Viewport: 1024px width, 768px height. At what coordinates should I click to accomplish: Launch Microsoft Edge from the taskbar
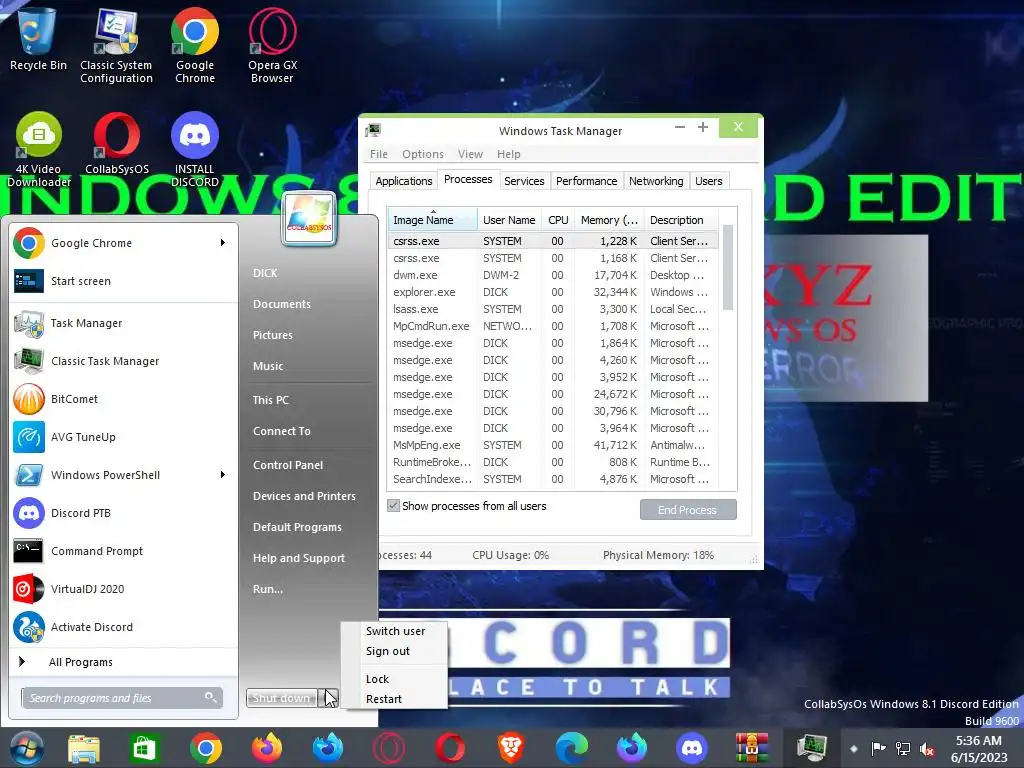coord(571,748)
